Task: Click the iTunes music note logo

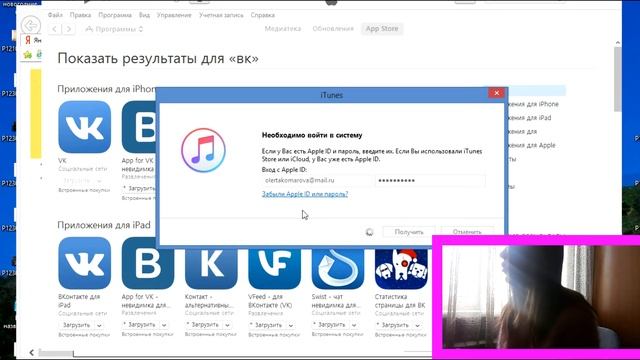Action: point(203,150)
